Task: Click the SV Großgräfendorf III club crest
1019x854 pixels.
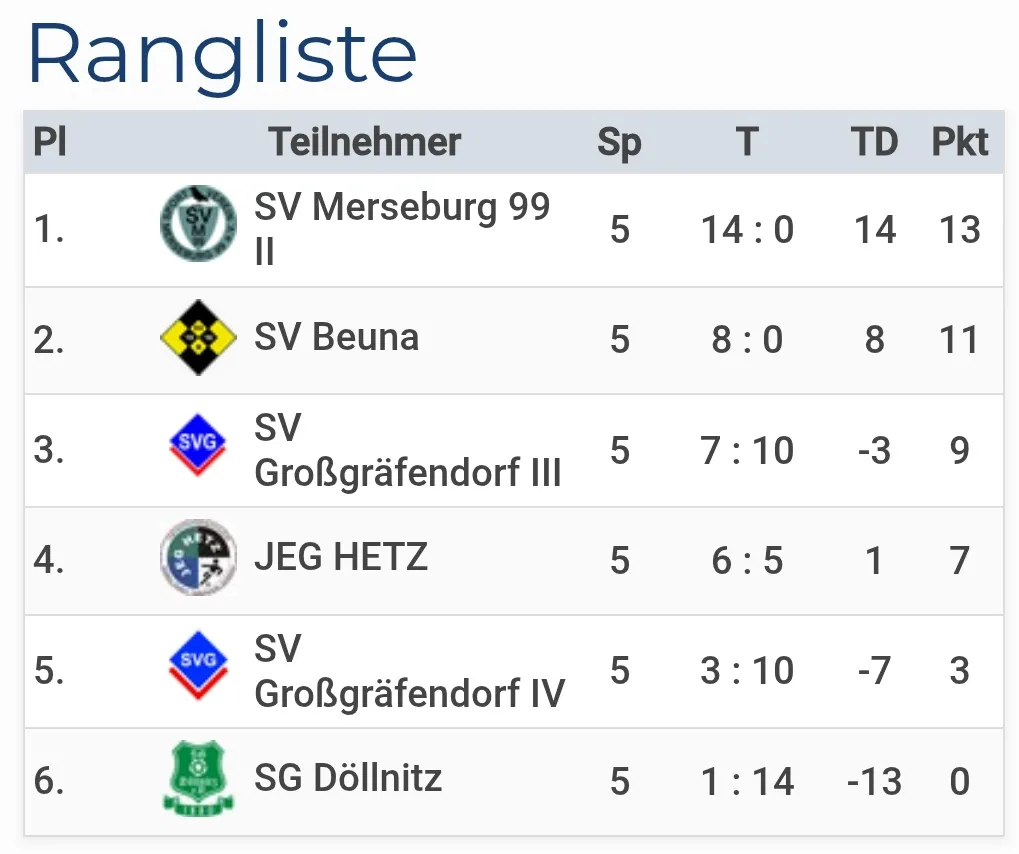Action: 198,446
